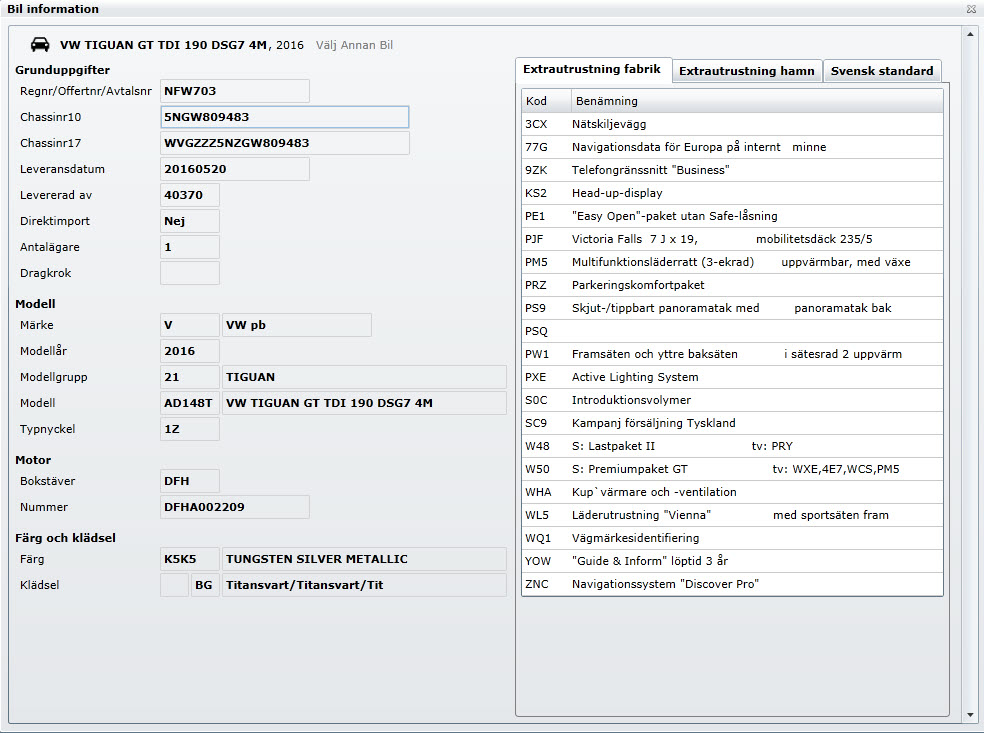Screen dimensions: 984x733
Task: Click the PXE Active Lighting System row
Action: [732, 377]
